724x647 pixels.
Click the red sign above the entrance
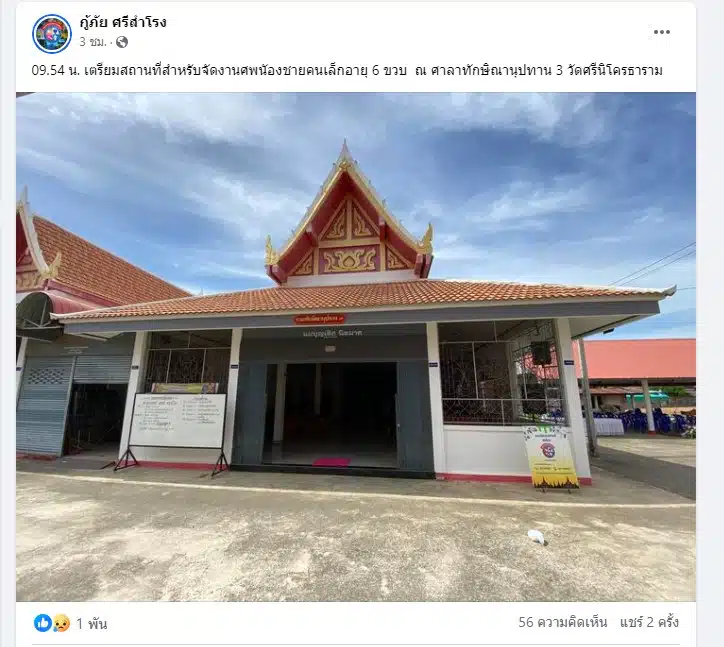(320, 319)
